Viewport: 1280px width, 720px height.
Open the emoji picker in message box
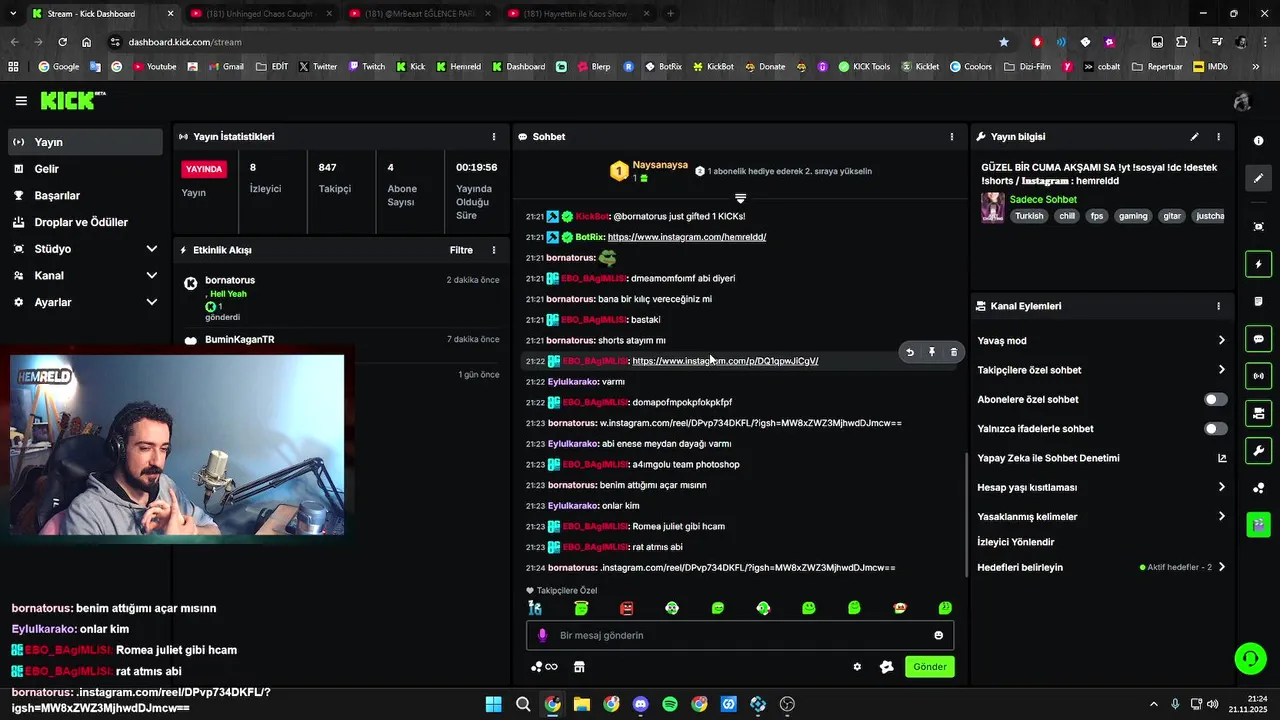[938, 635]
